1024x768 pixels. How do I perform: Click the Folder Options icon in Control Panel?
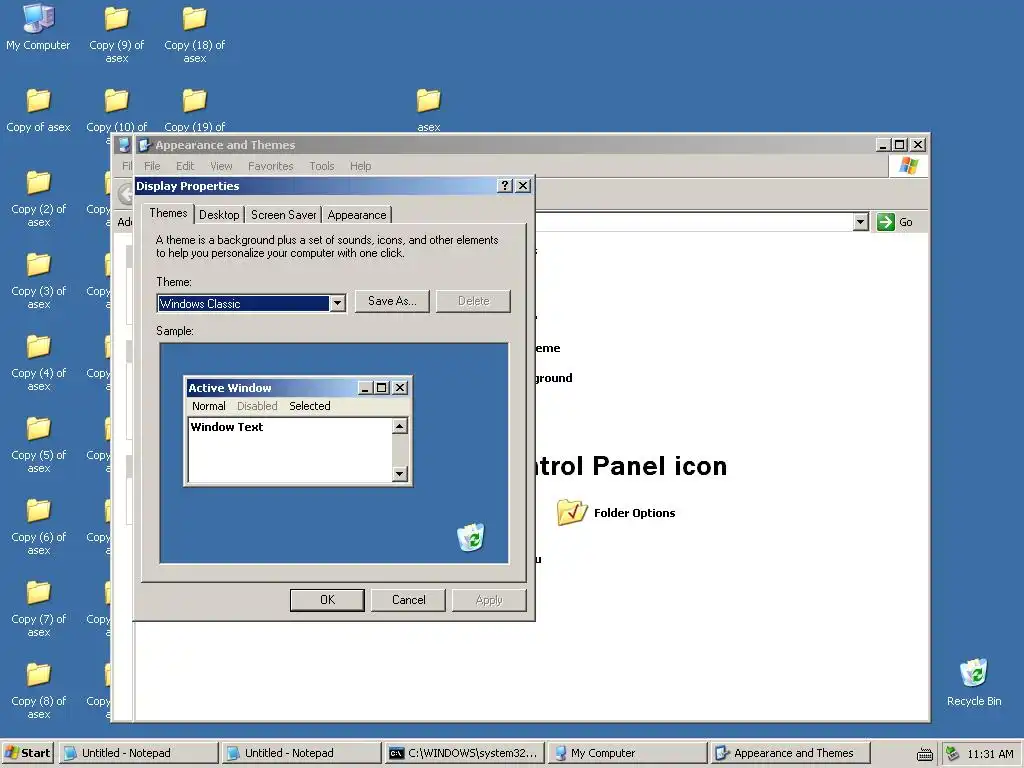pyautogui.click(x=571, y=512)
